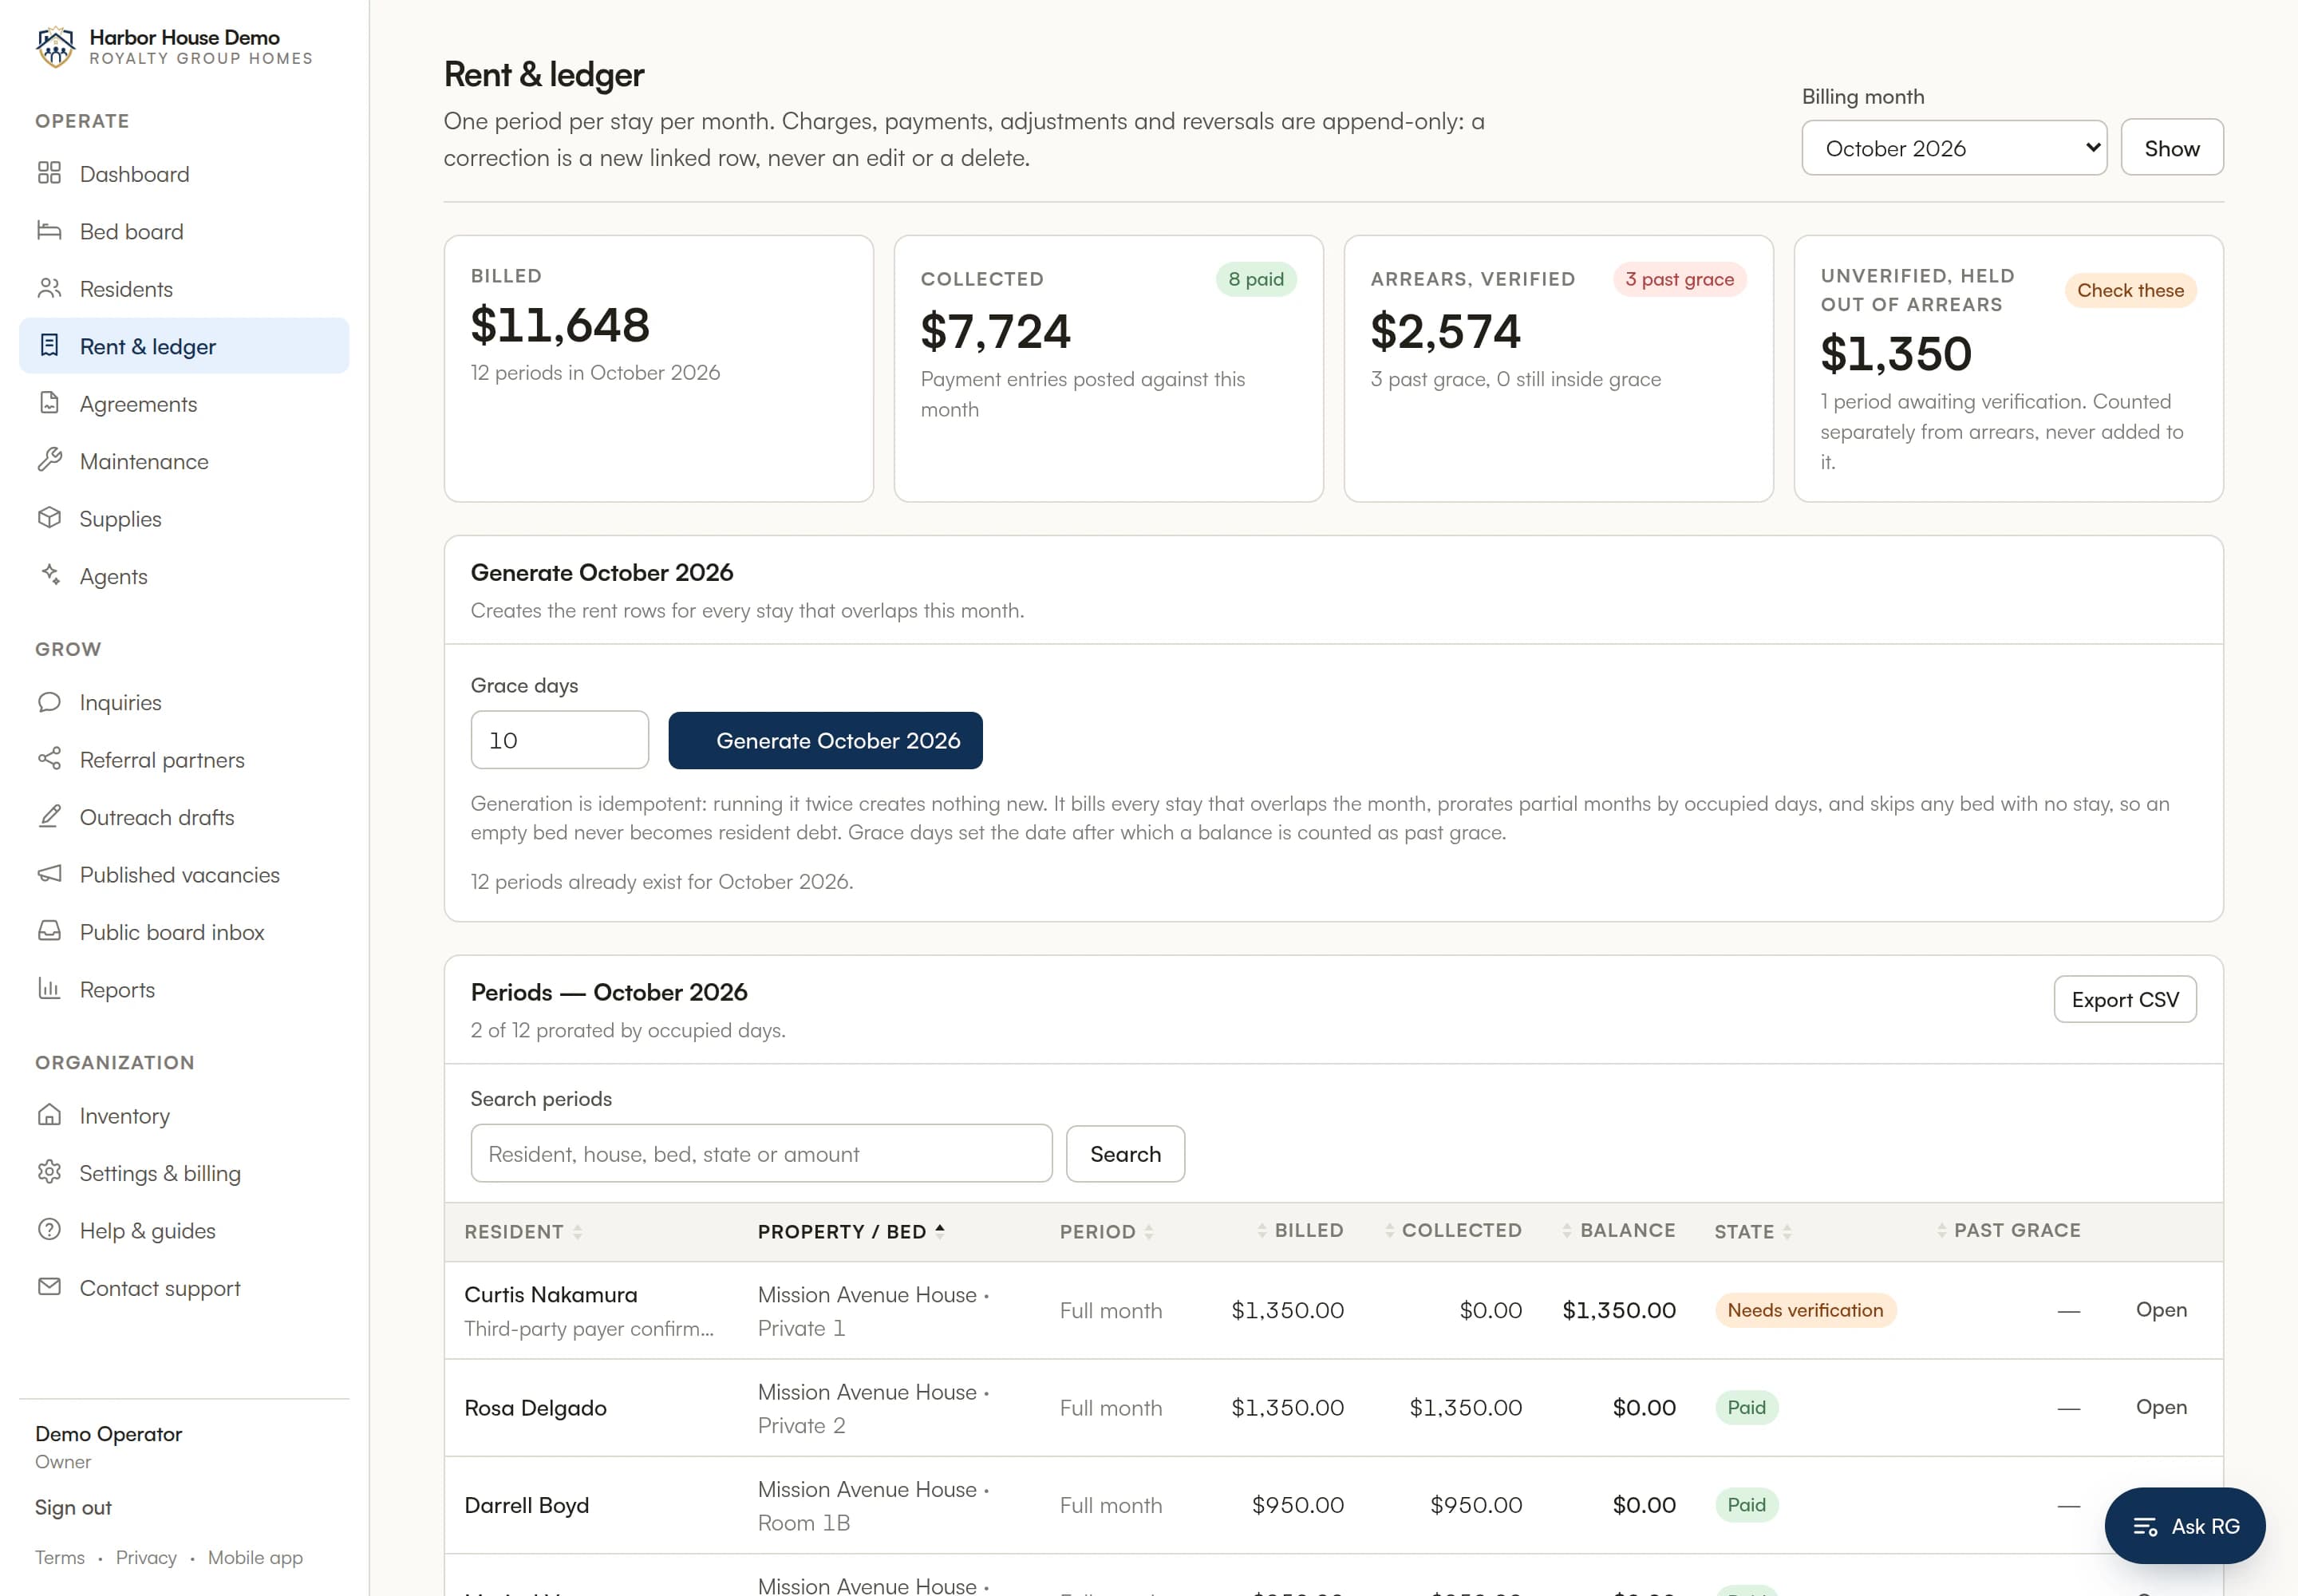Image resolution: width=2298 pixels, height=1596 pixels.
Task: Export periods as CSV
Action: click(2125, 999)
